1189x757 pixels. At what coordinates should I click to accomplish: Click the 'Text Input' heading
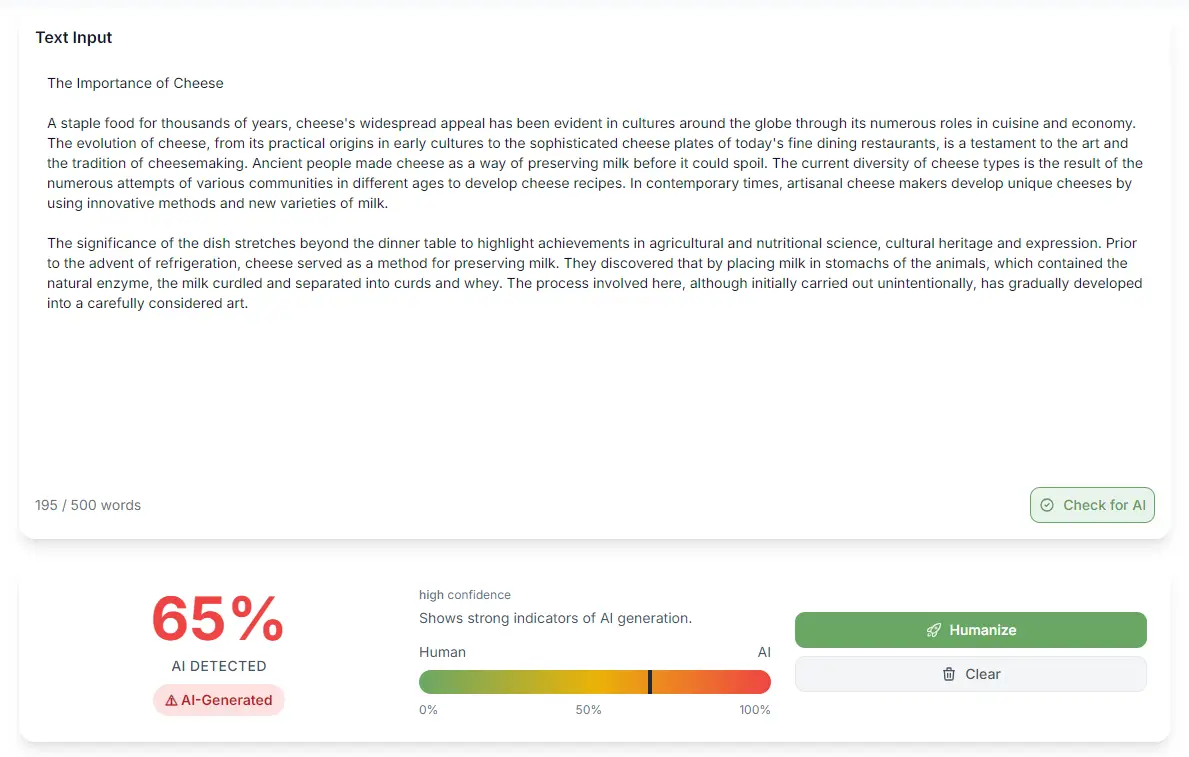pos(74,38)
